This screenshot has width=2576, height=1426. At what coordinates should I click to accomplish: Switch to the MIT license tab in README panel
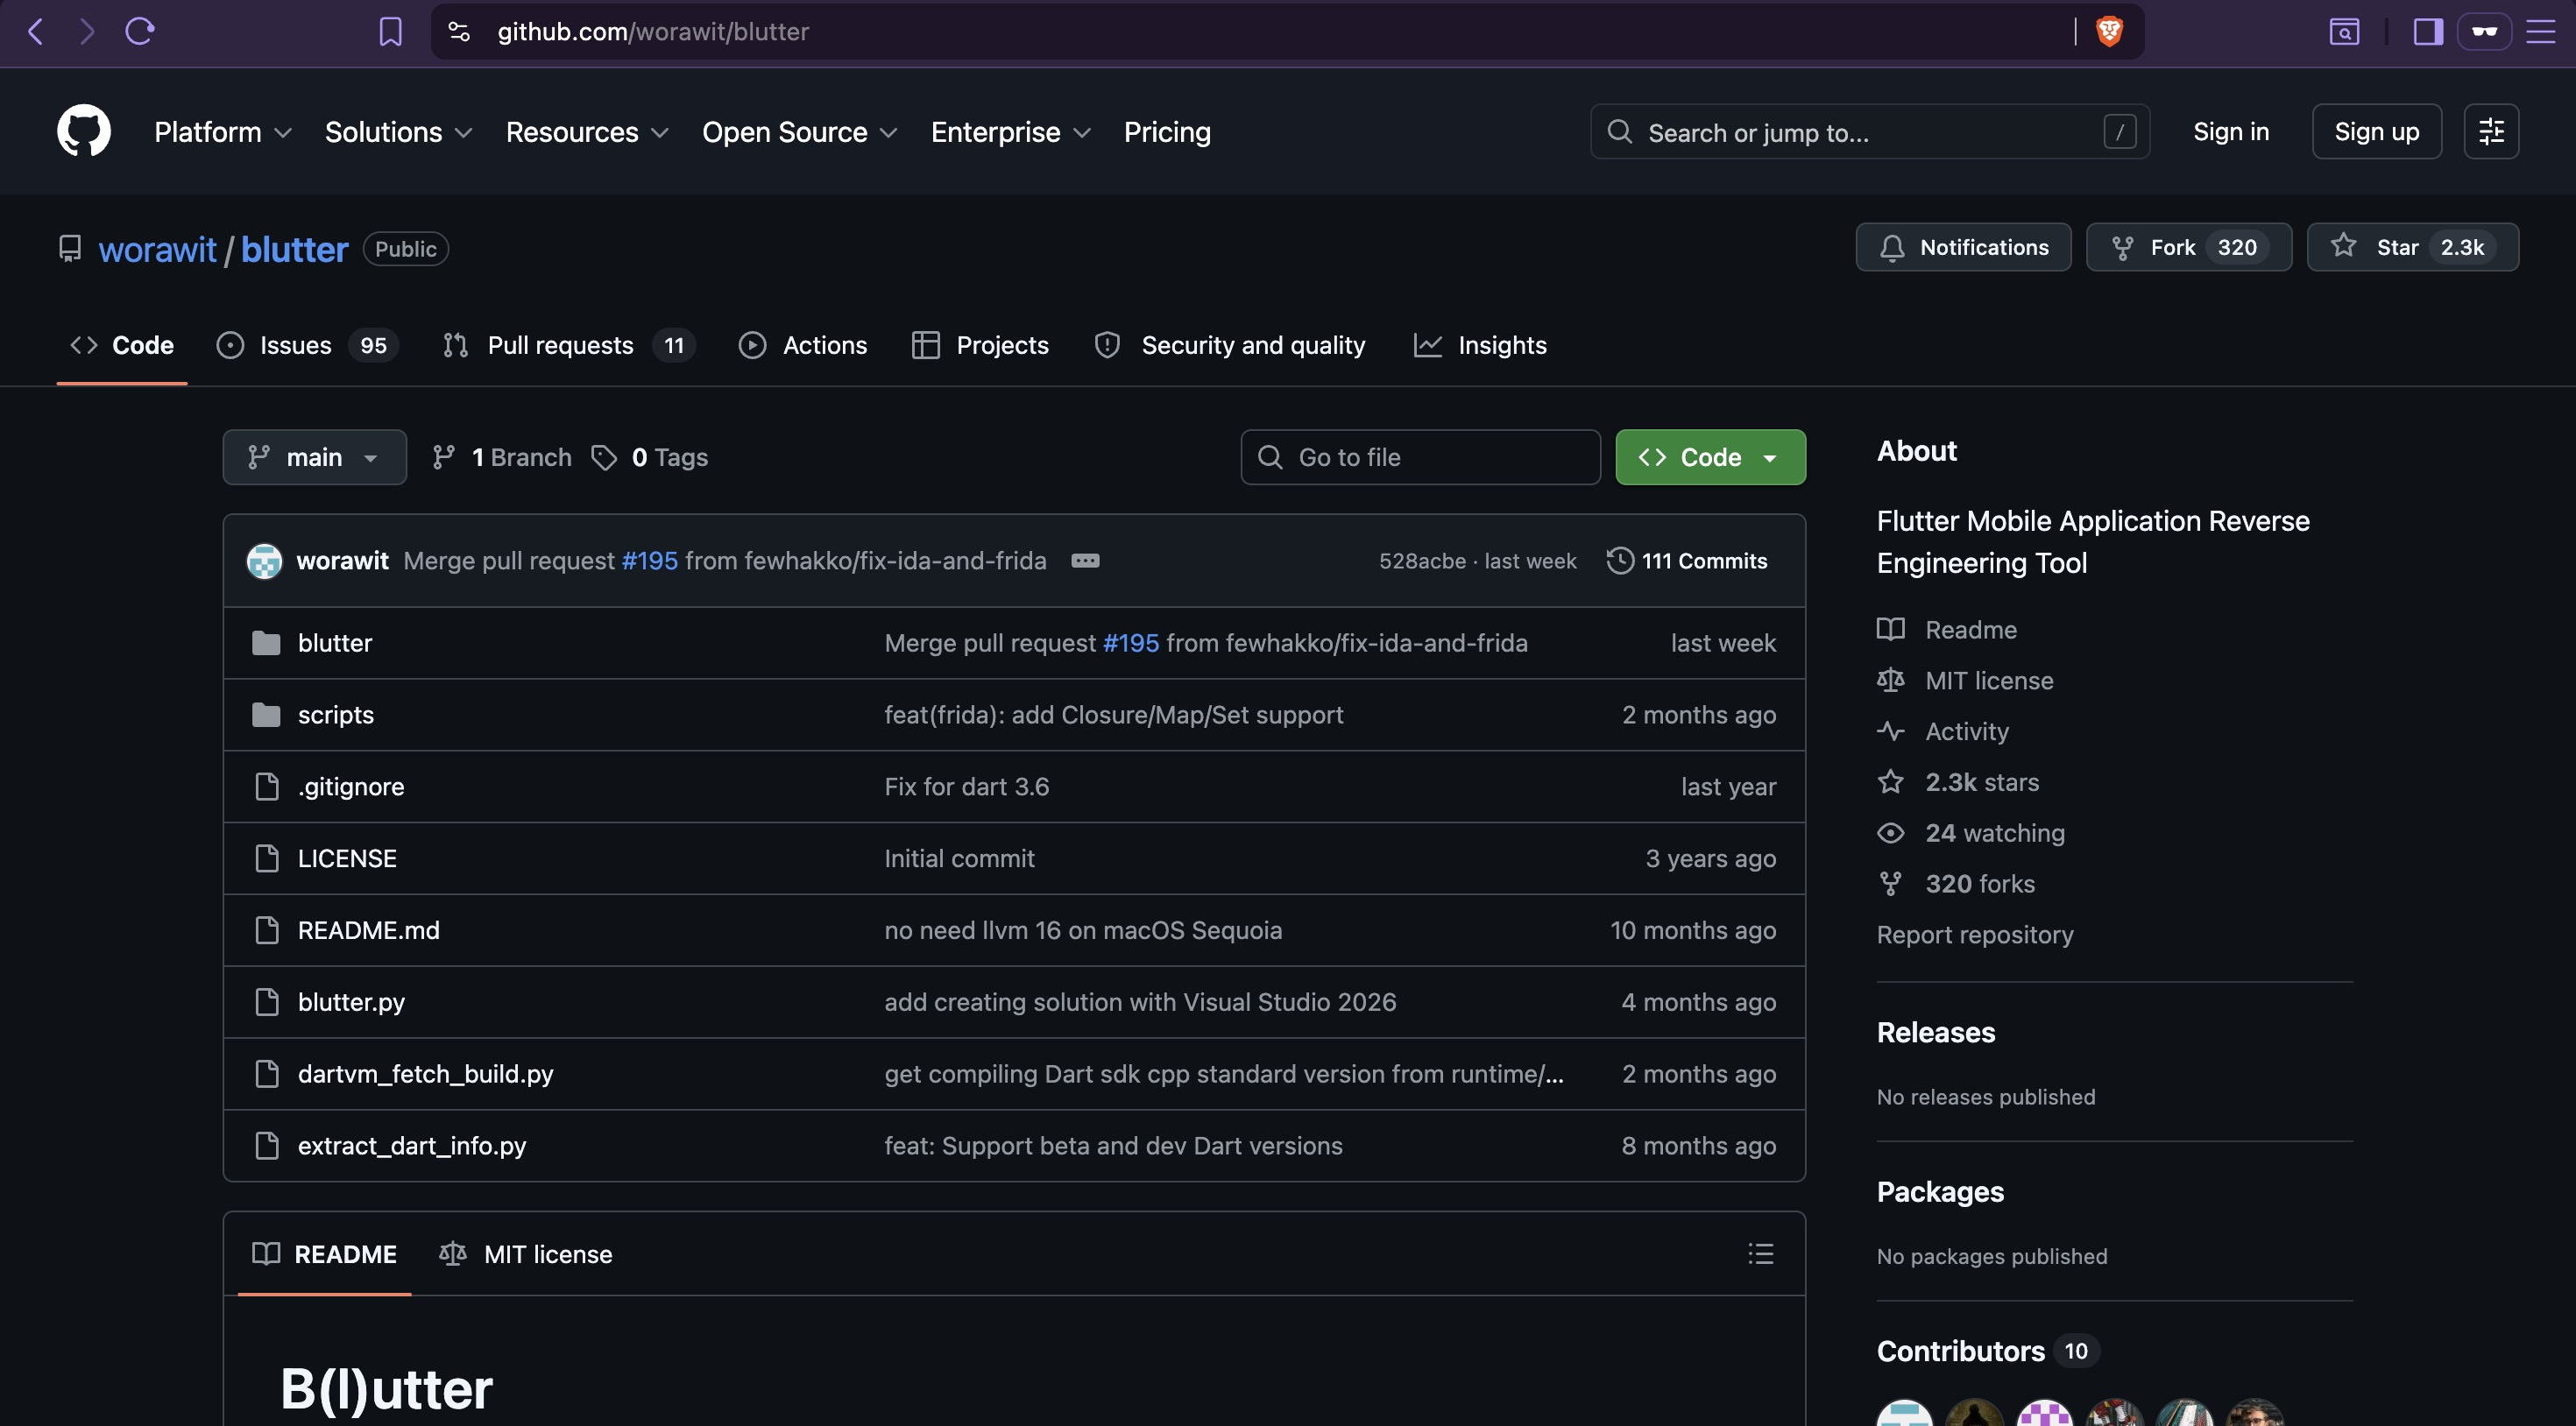click(x=526, y=1254)
